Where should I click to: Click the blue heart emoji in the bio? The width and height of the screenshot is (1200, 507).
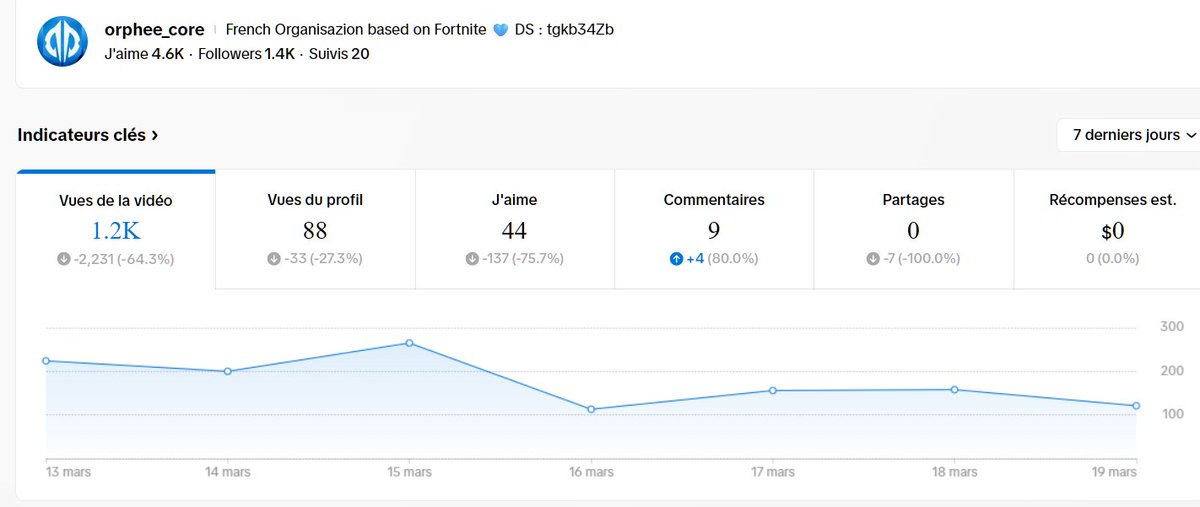point(501,30)
